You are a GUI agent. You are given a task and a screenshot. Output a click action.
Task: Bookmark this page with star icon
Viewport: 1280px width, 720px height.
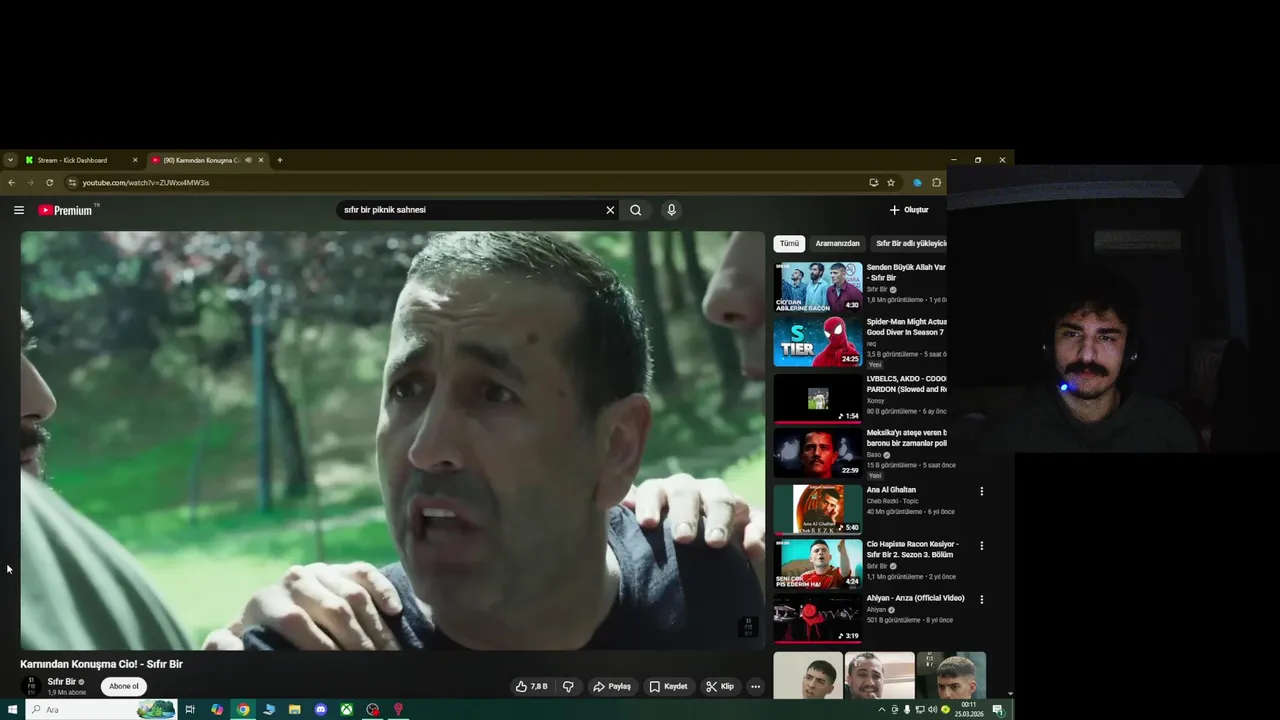891,183
